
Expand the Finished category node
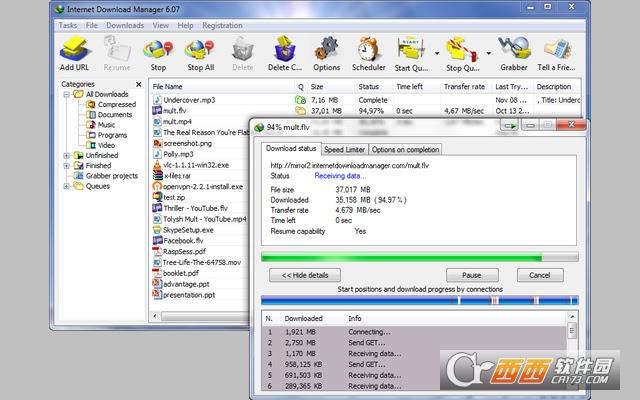point(67,166)
